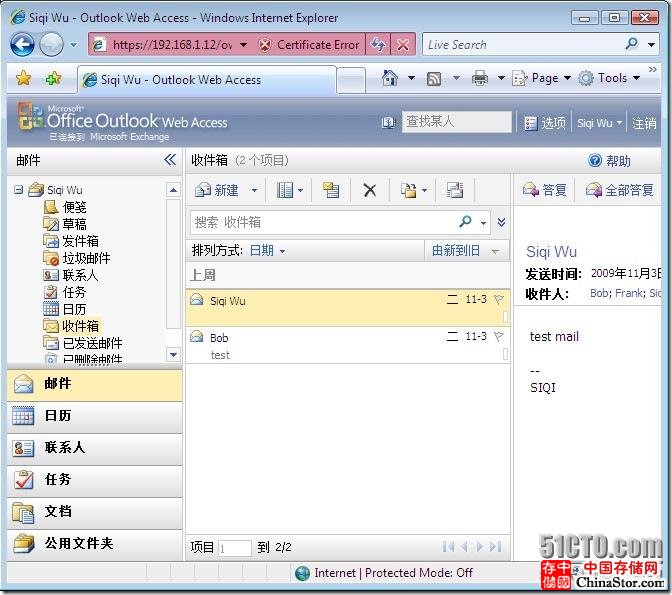Click the Print icon
The height and width of the screenshot is (595, 672).
(x=480, y=79)
